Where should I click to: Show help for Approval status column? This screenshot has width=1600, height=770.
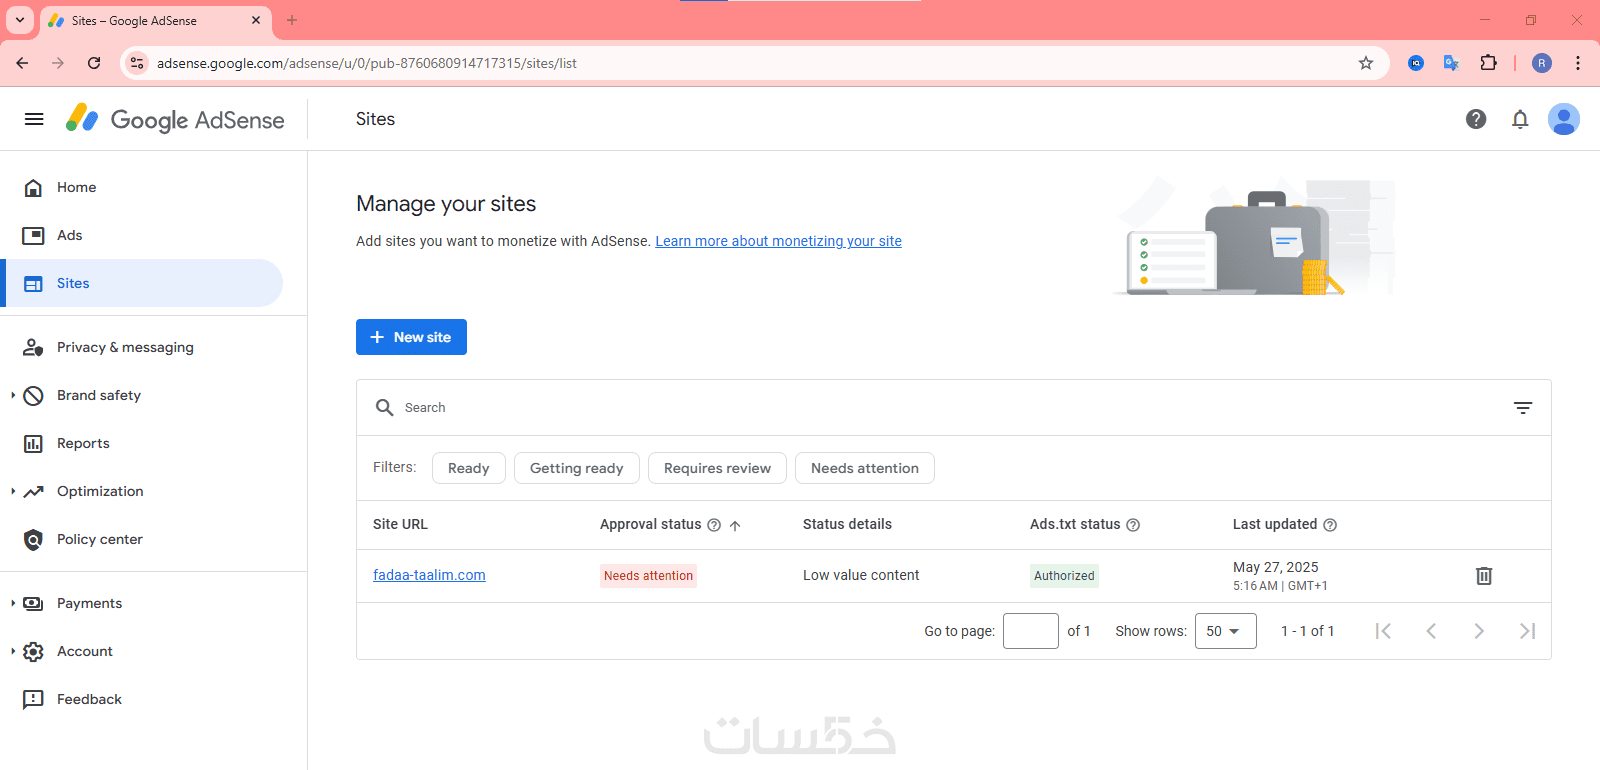[x=714, y=525]
